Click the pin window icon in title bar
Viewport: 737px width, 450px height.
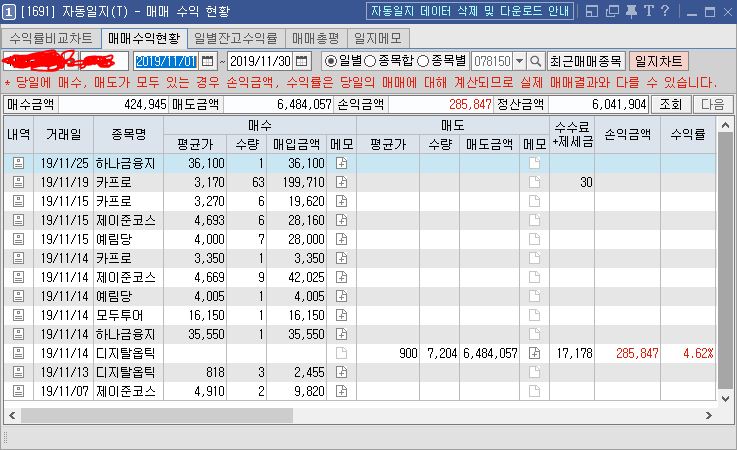(x=631, y=11)
